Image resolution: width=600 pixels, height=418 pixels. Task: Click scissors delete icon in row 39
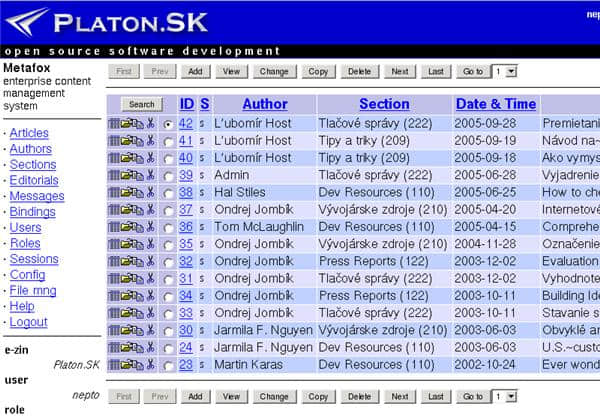[151, 175]
